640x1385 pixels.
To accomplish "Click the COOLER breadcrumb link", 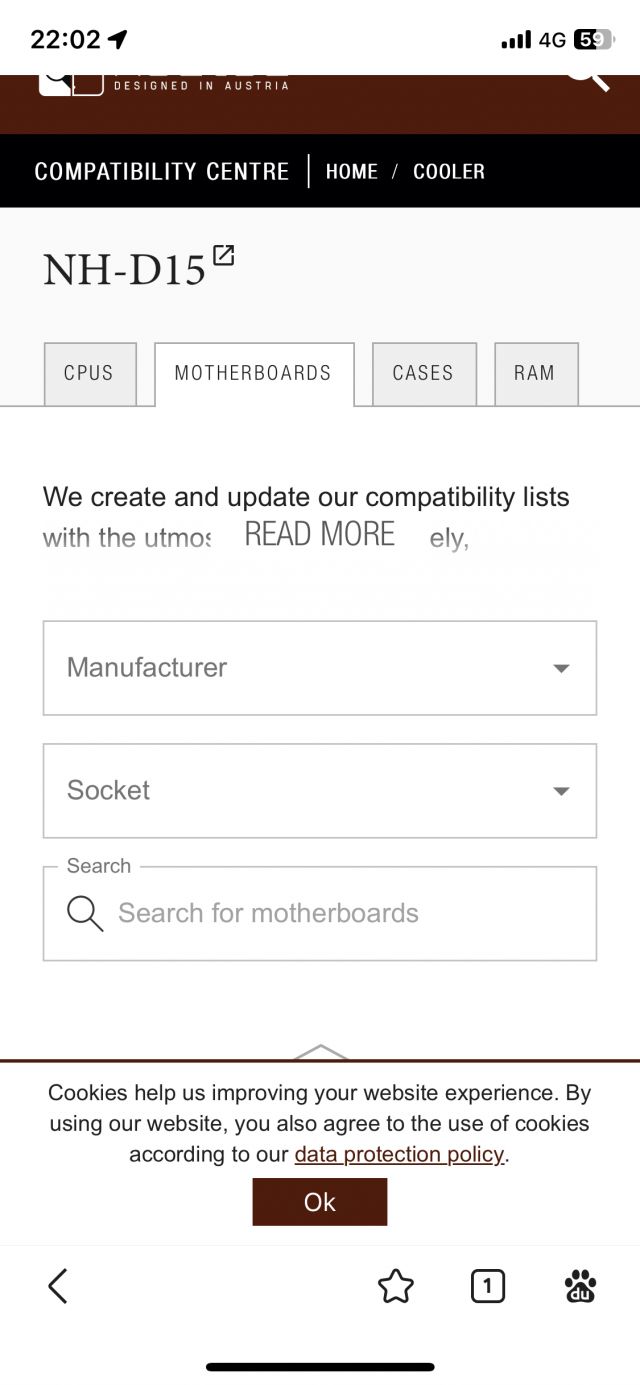I will point(449,172).
